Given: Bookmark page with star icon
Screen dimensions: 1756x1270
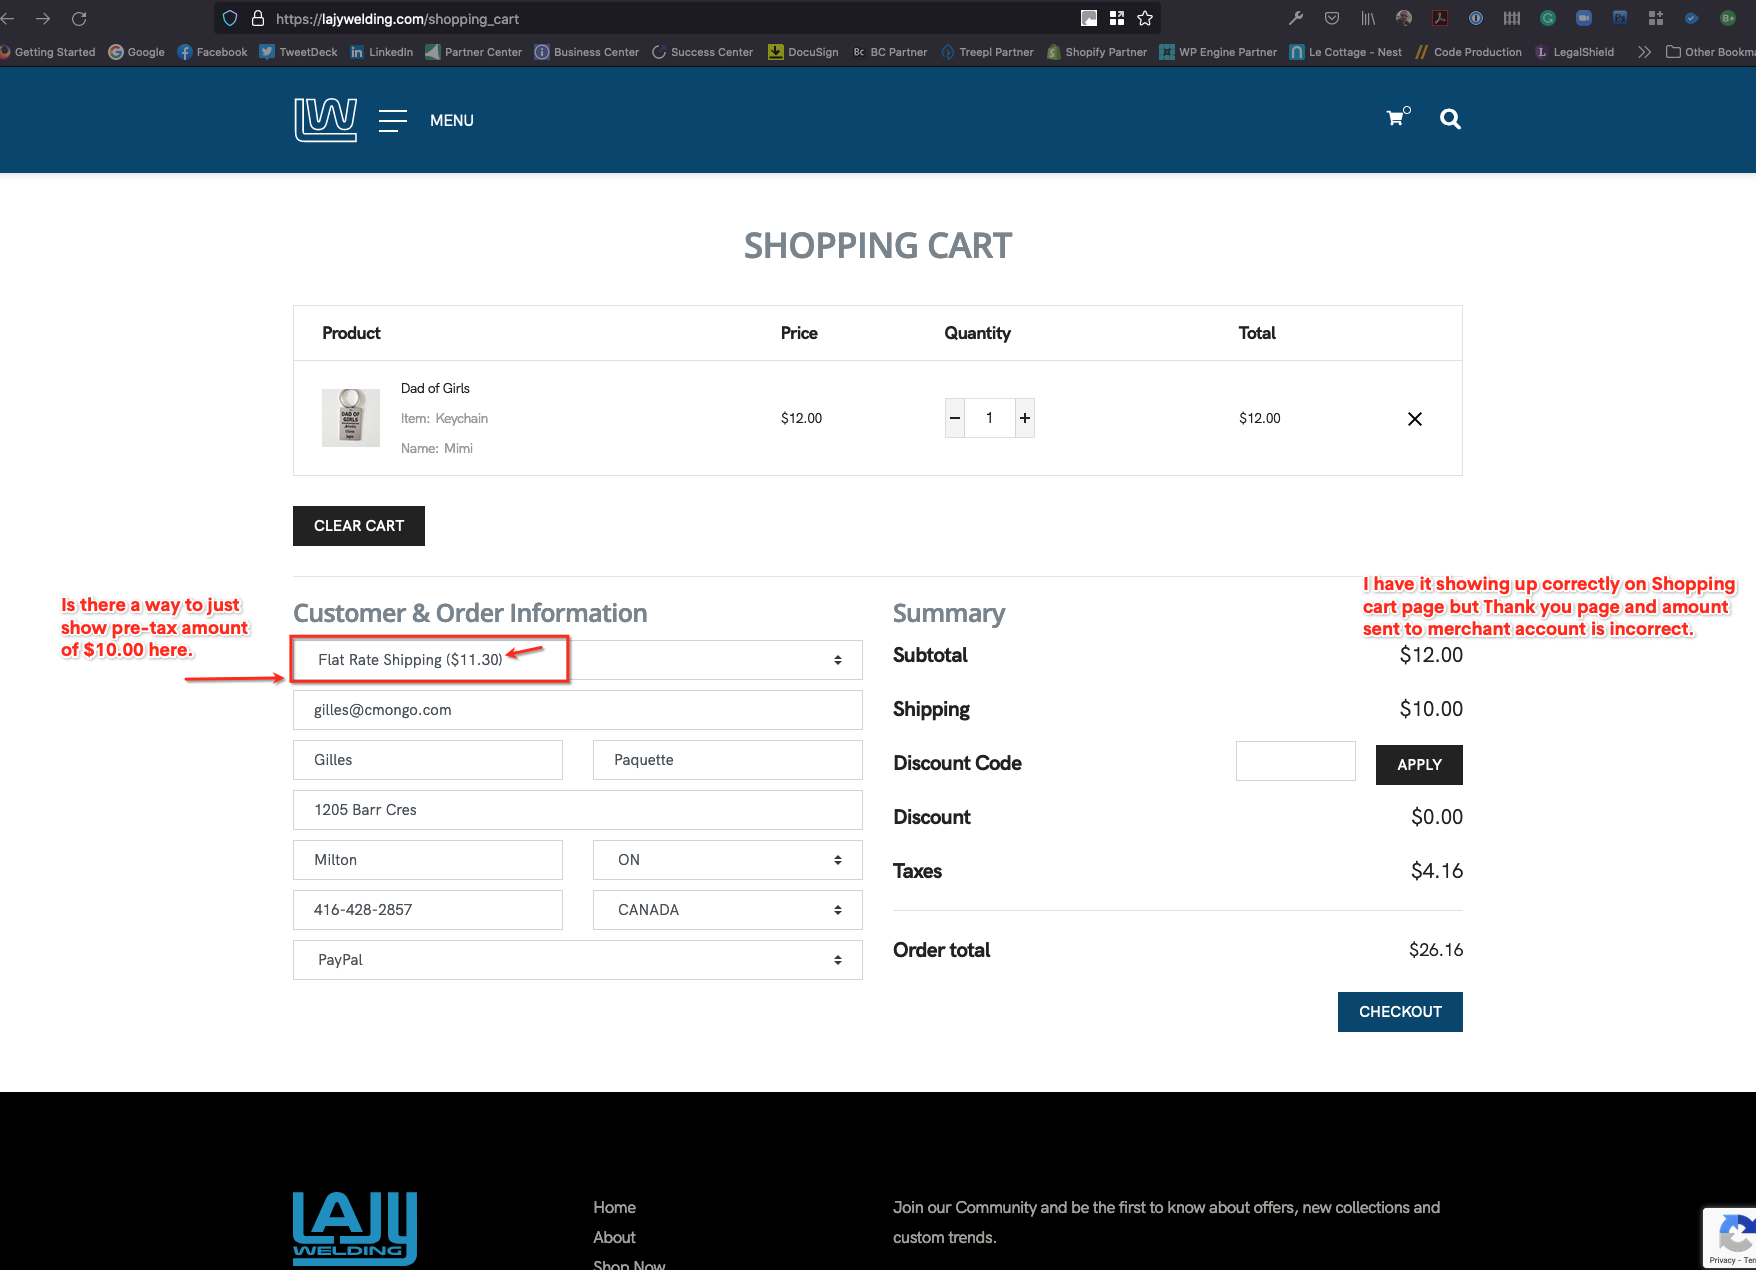Looking at the screenshot, I should pos(1145,19).
